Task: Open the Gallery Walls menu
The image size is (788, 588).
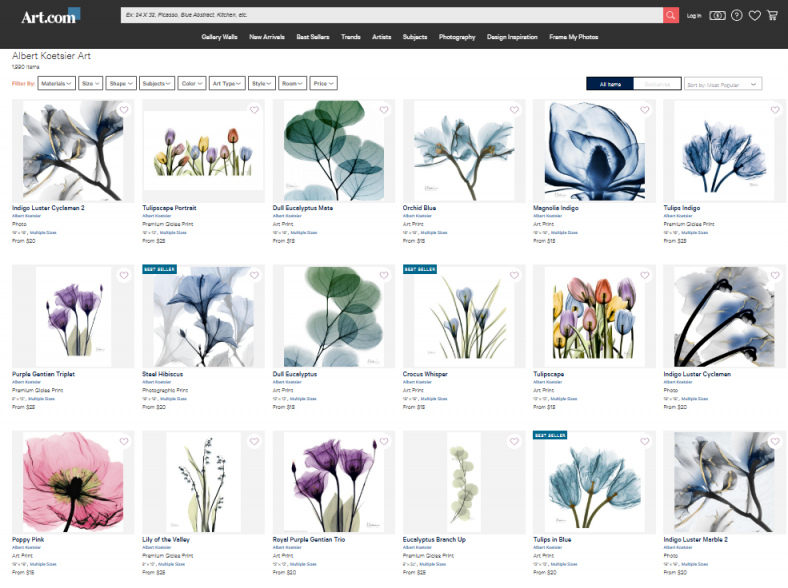Action: coord(219,37)
